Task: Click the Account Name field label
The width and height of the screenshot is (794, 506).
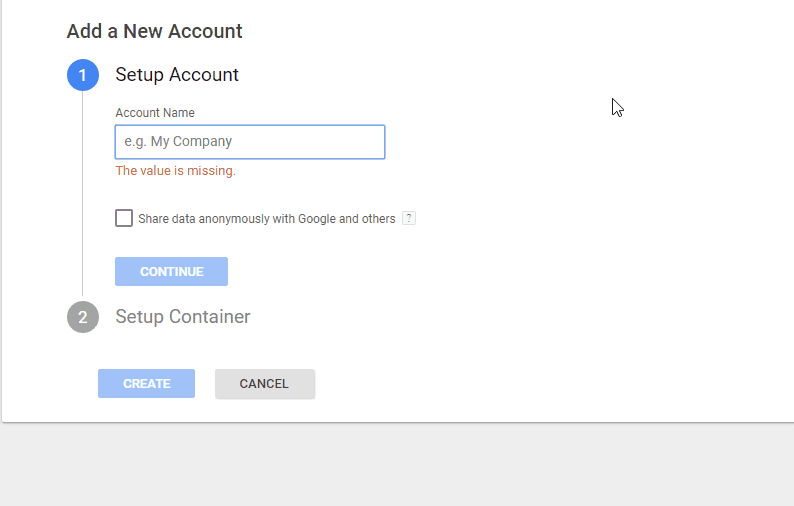Action: coord(155,112)
